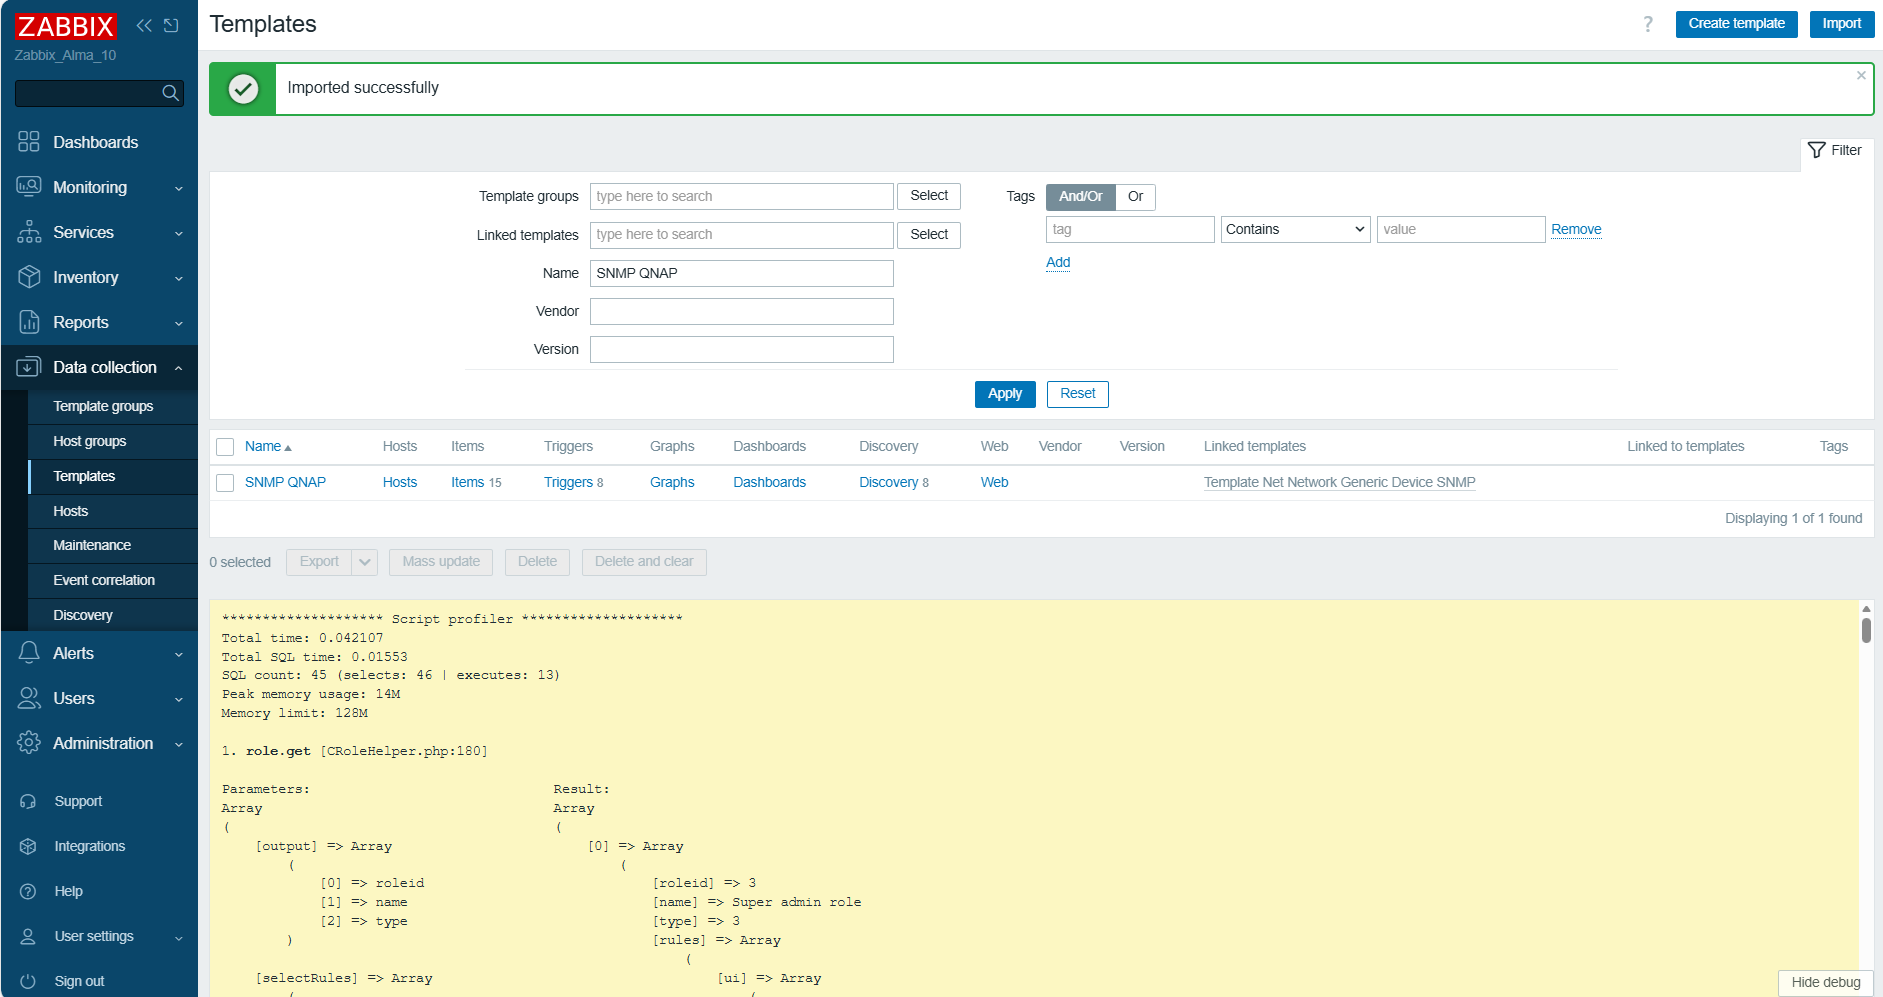Open Host groups submenu item
The height and width of the screenshot is (997, 1883).
click(89, 441)
